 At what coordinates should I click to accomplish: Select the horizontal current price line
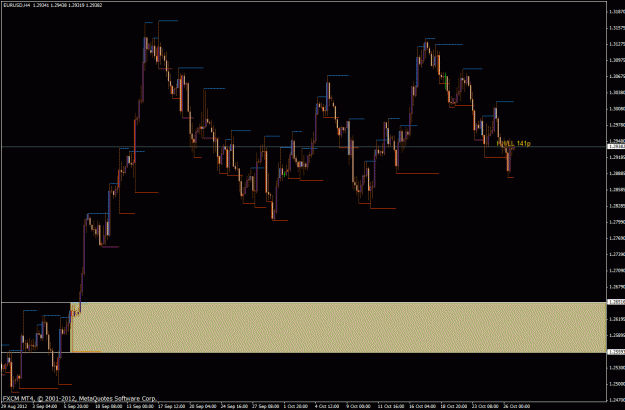click(304, 147)
